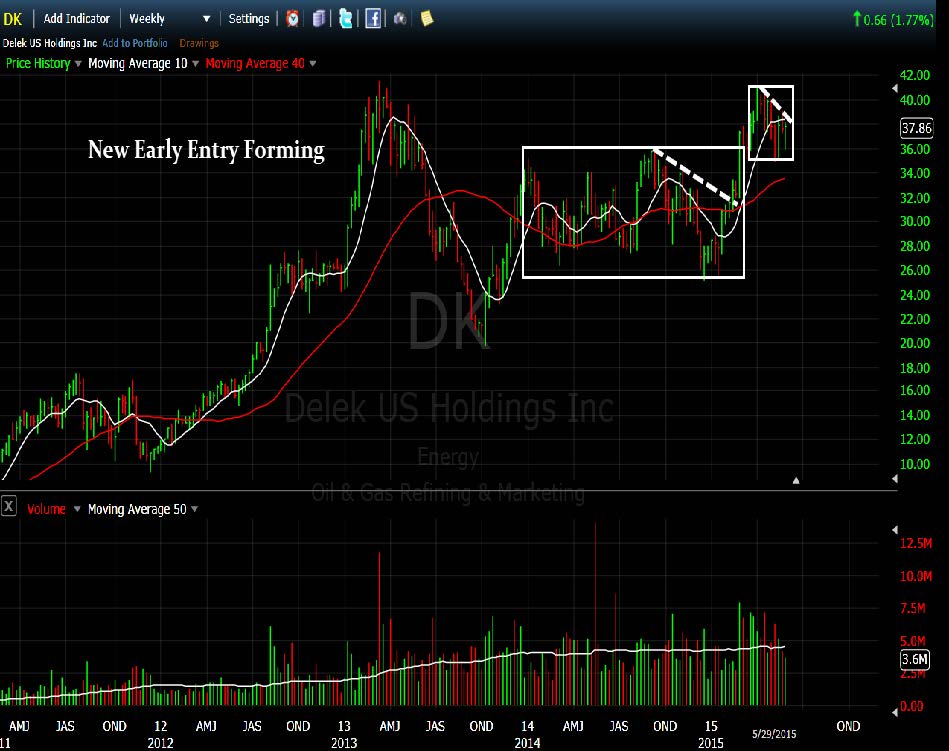
Task: Expand the Moving Average 10 arrow
Action: 195,64
